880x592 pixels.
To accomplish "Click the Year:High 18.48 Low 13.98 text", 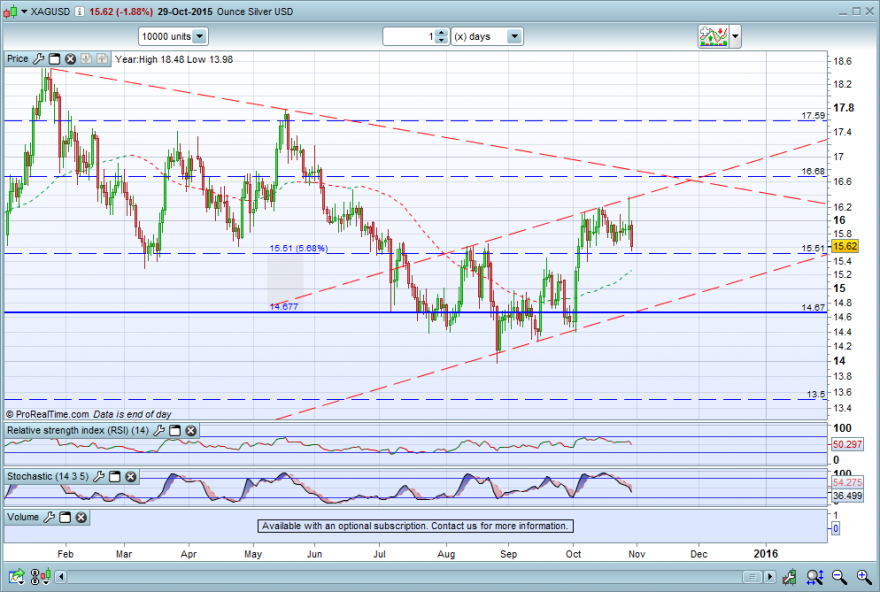I will tap(174, 59).
